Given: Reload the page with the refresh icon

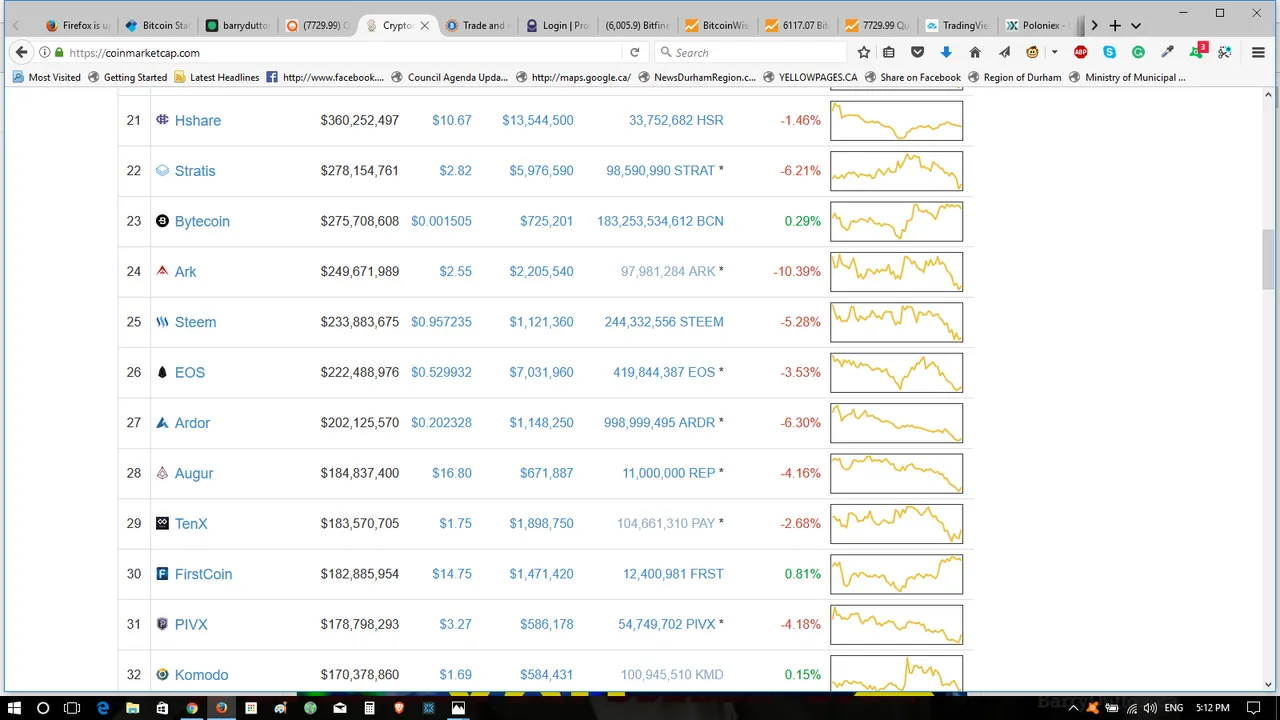Looking at the screenshot, I should click(x=634, y=52).
